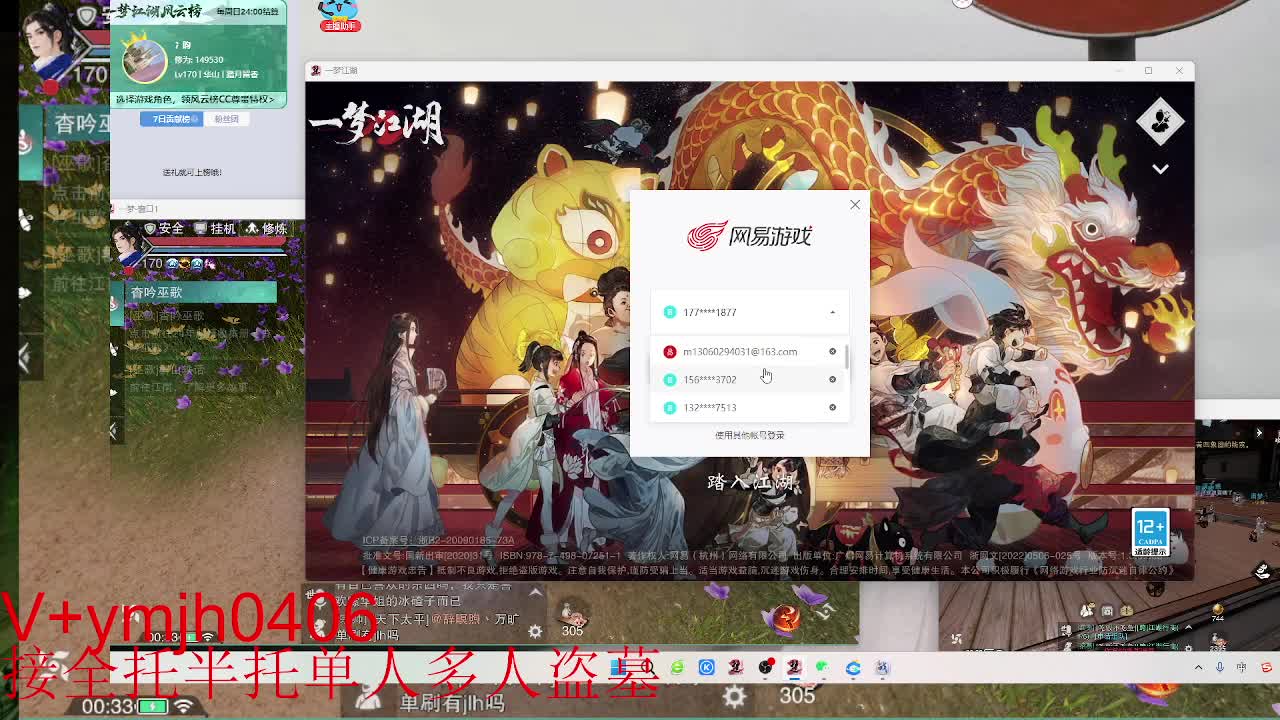
Task: Close the NetEase login dialog
Action: [855, 204]
